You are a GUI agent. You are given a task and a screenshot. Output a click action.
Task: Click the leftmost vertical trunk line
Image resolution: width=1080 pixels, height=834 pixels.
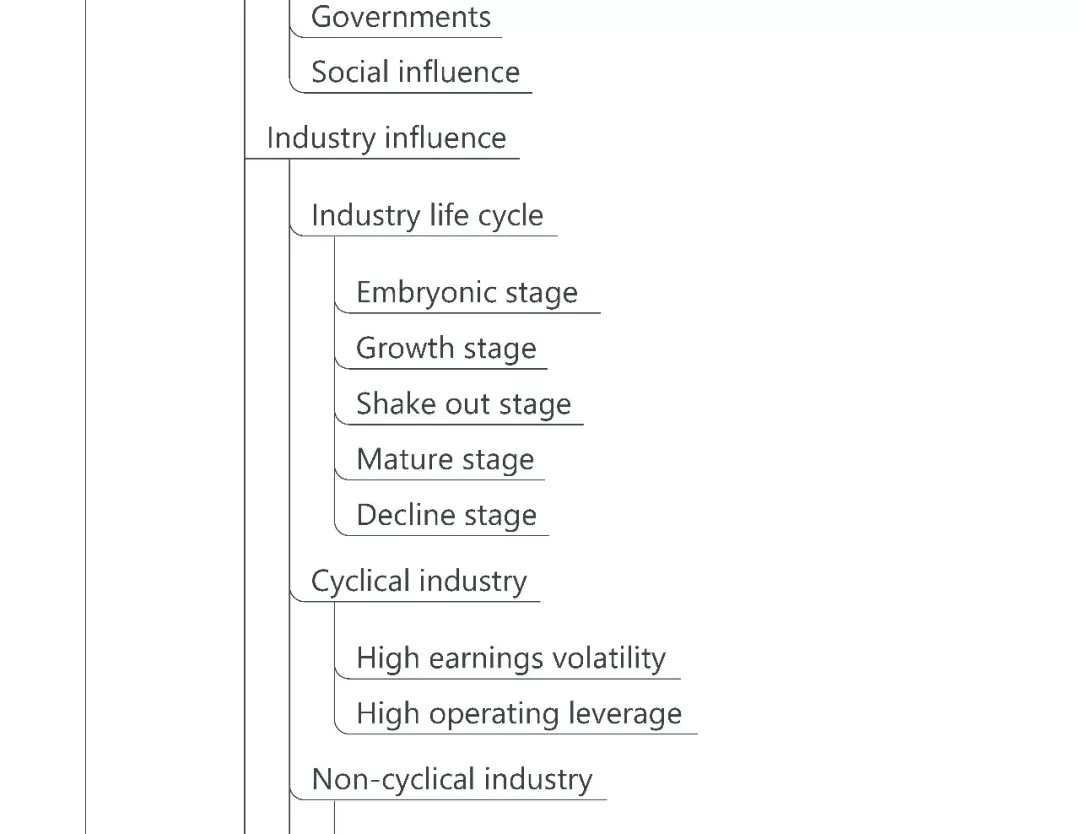click(x=86, y=400)
